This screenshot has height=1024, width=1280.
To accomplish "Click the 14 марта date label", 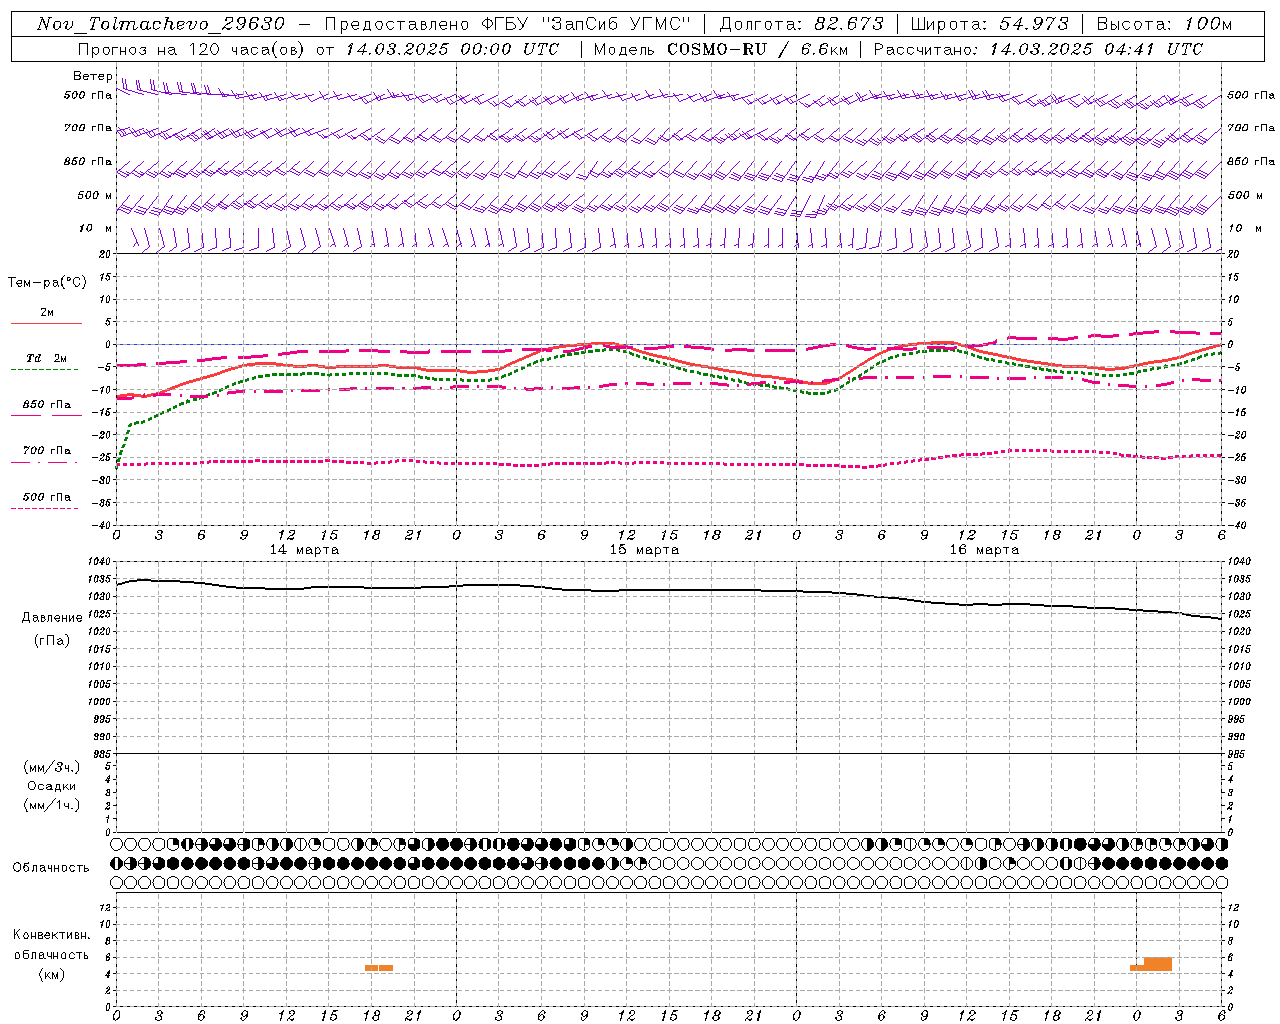I will coord(304,550).
